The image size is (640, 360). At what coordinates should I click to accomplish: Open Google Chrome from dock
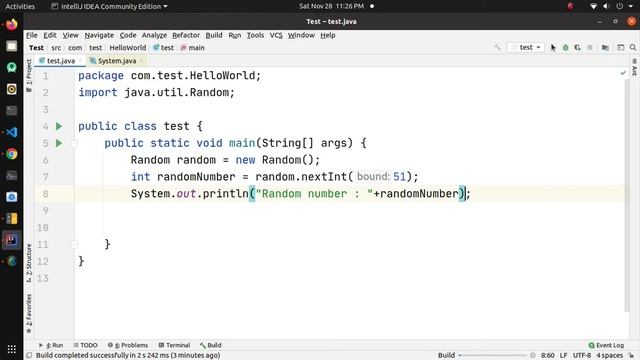[11, 154]
